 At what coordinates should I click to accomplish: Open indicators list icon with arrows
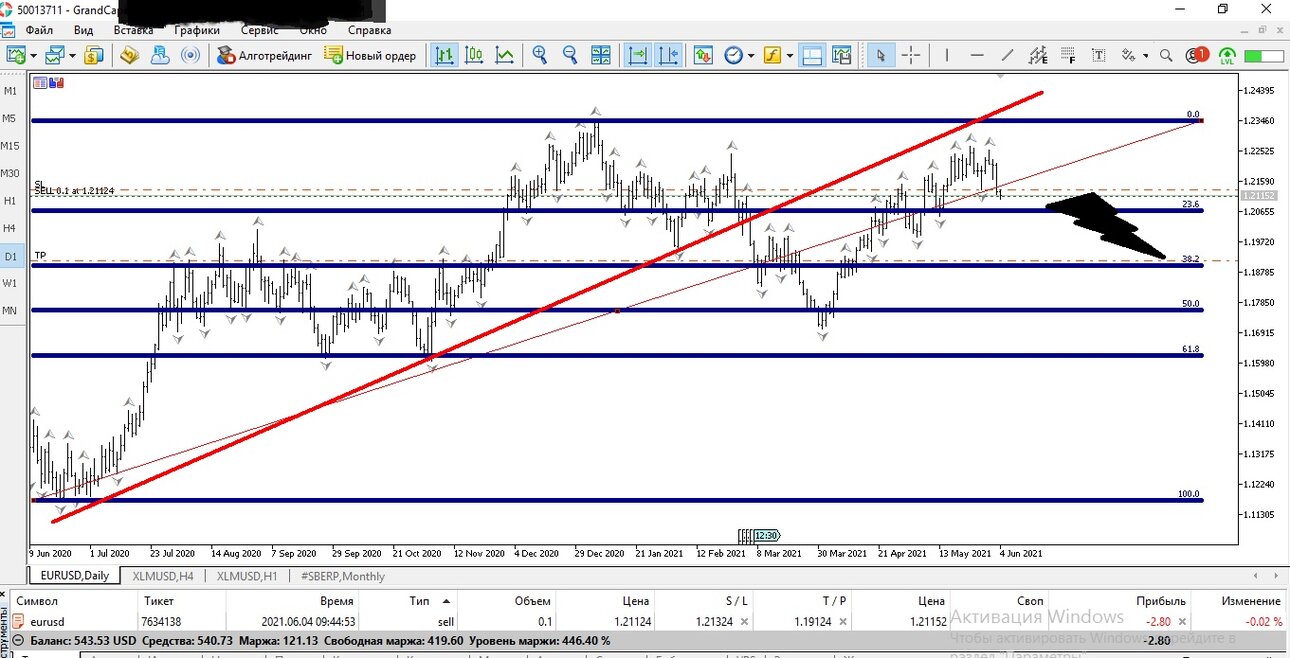tap(703, 55)
